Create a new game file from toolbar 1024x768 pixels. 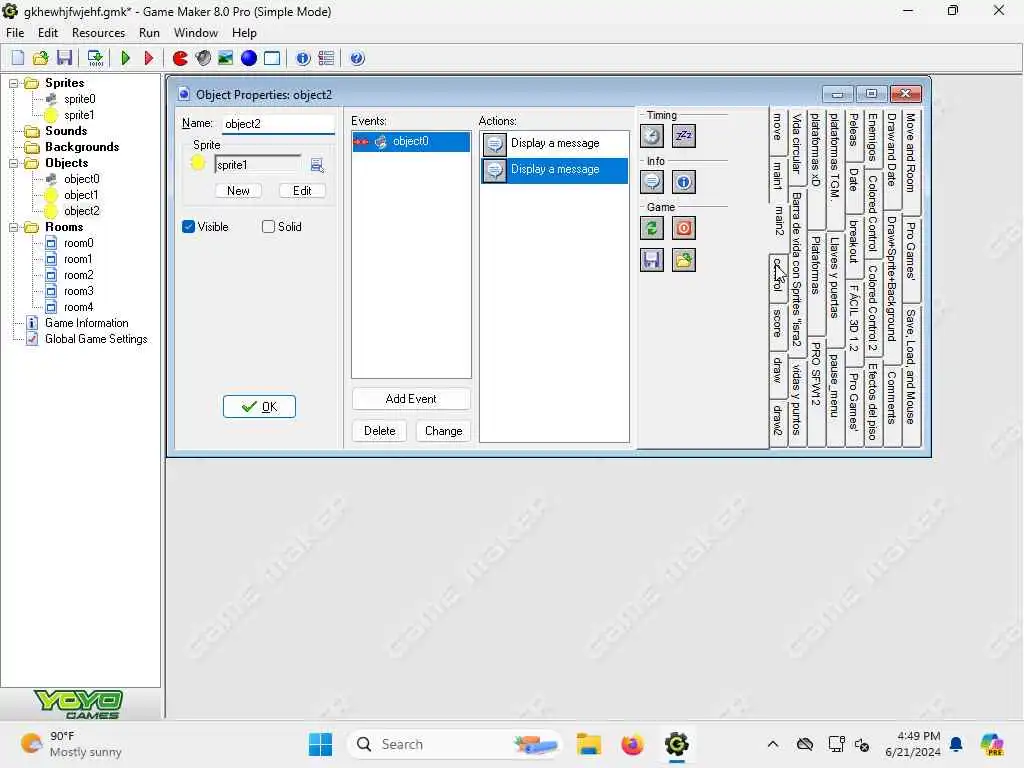18,58
